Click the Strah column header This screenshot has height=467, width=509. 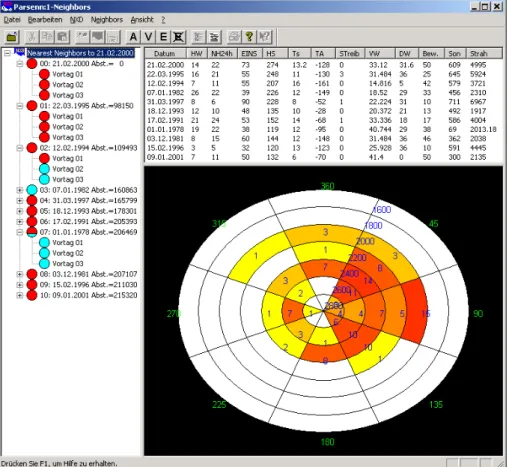coord(484,53)
